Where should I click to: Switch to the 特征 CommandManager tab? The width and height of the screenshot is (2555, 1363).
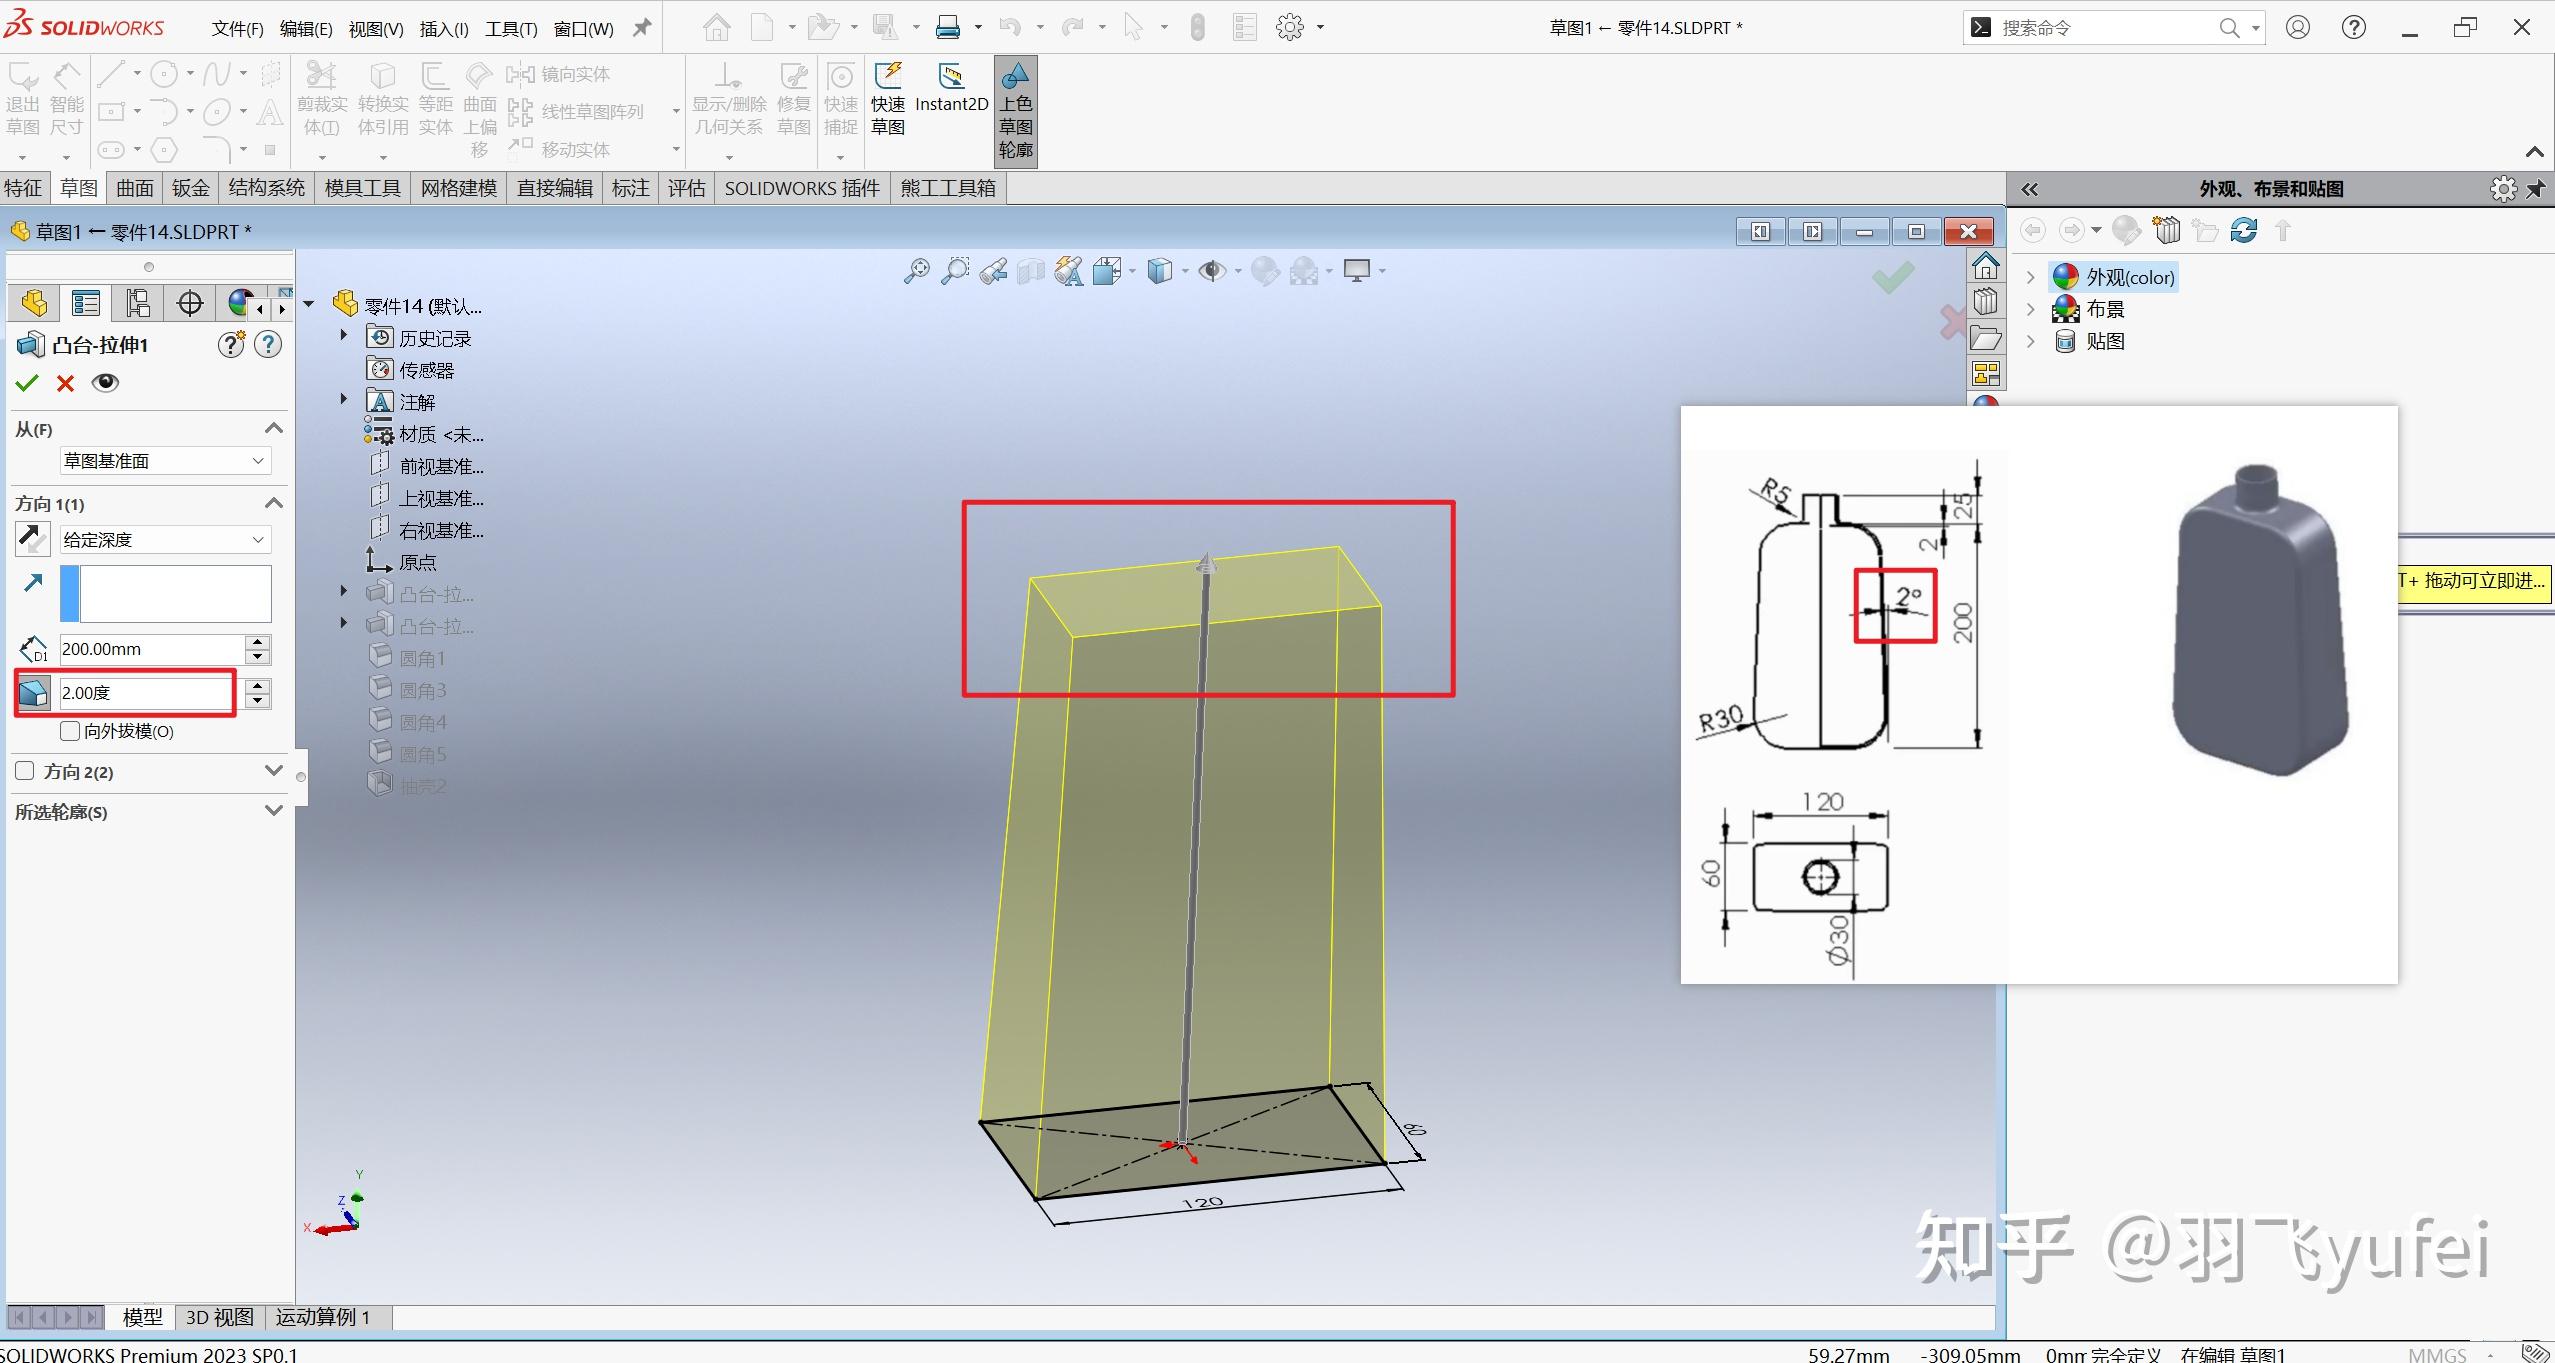point(23,188)
